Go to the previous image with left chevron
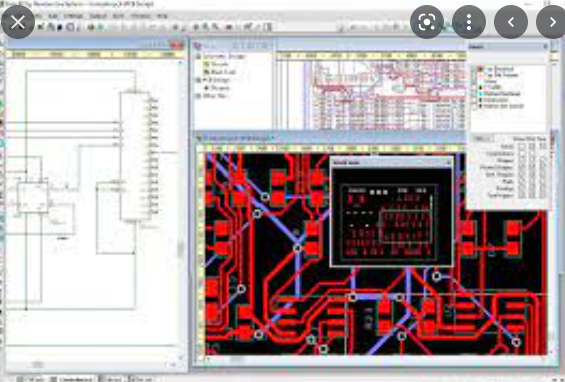 click(x=511, y=22)
